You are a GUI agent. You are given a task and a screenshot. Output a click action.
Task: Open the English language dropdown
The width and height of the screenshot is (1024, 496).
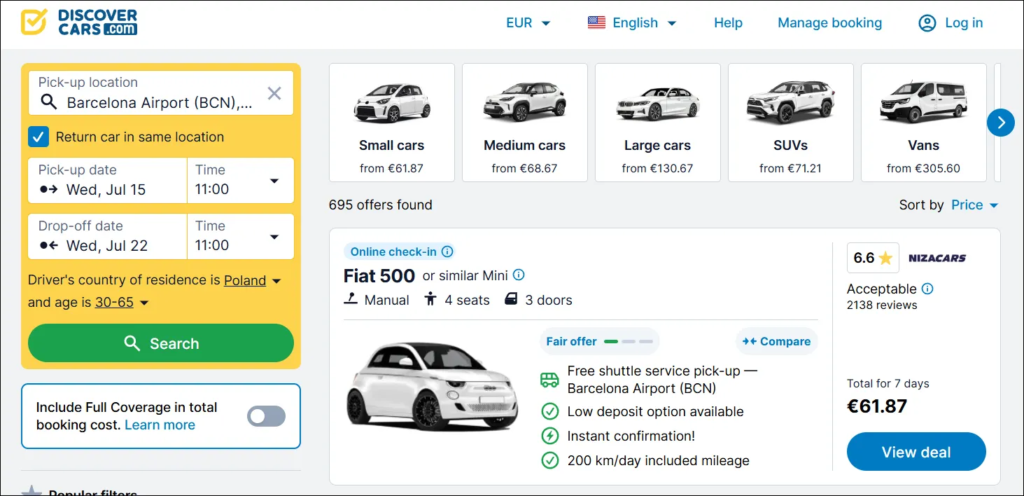[632, 23]
